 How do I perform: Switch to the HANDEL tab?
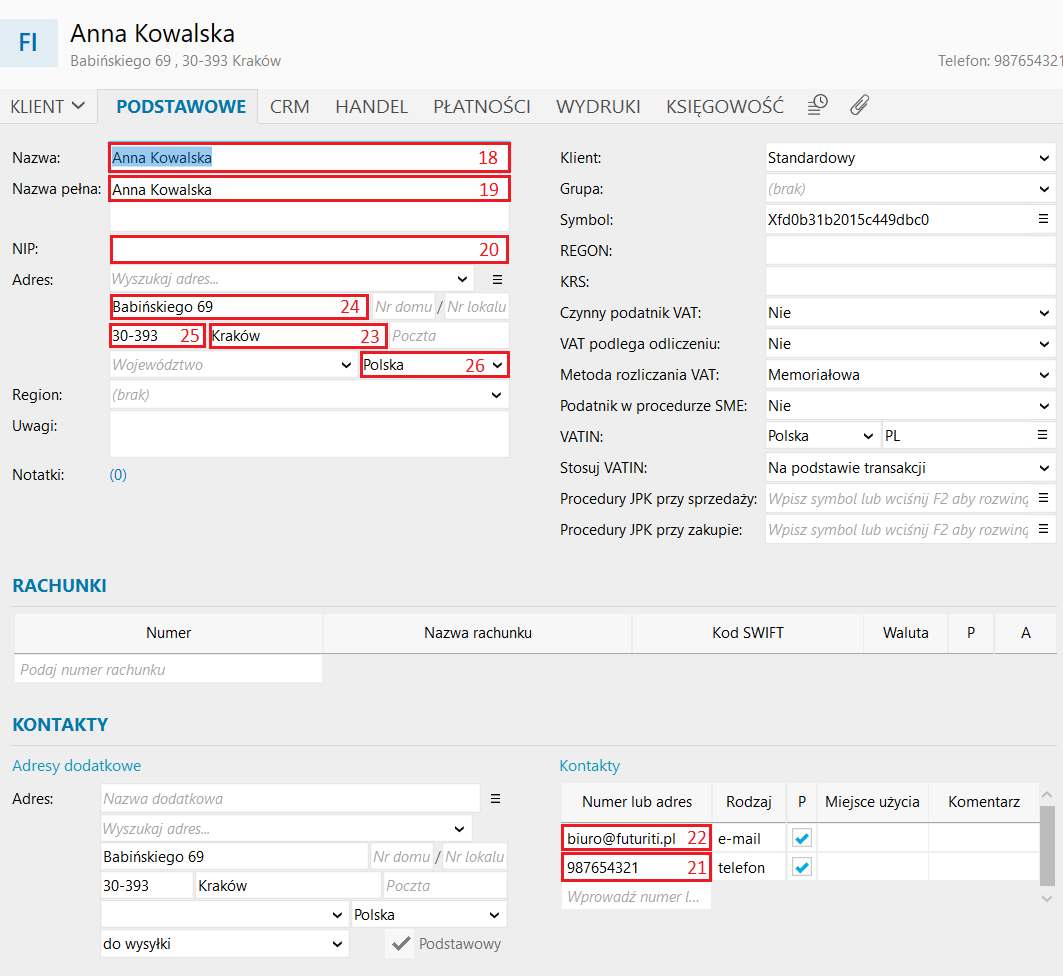pyautogui.click(x=371, y=106)
